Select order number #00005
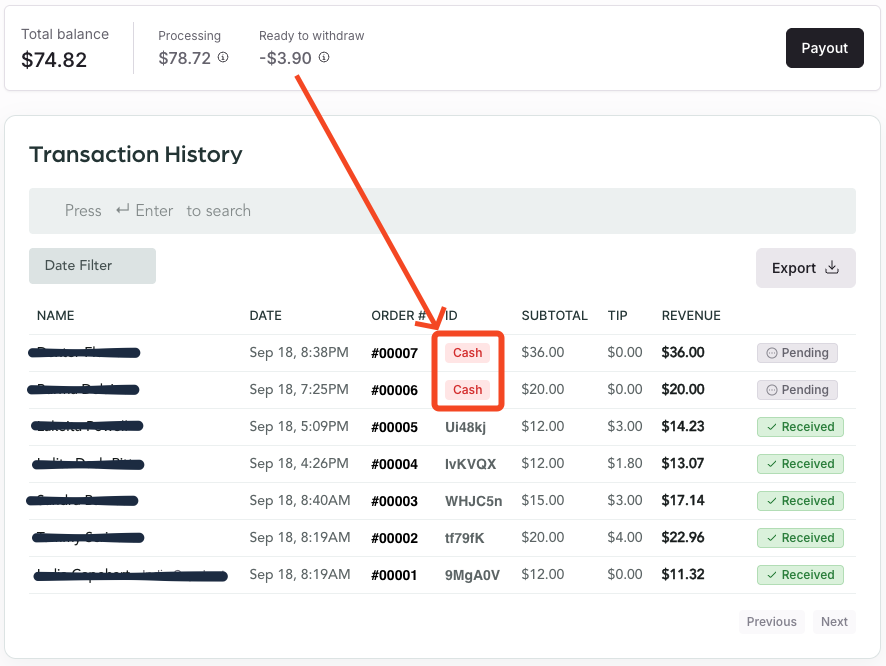This screenshot has height=666, width=886. [394, 428]
